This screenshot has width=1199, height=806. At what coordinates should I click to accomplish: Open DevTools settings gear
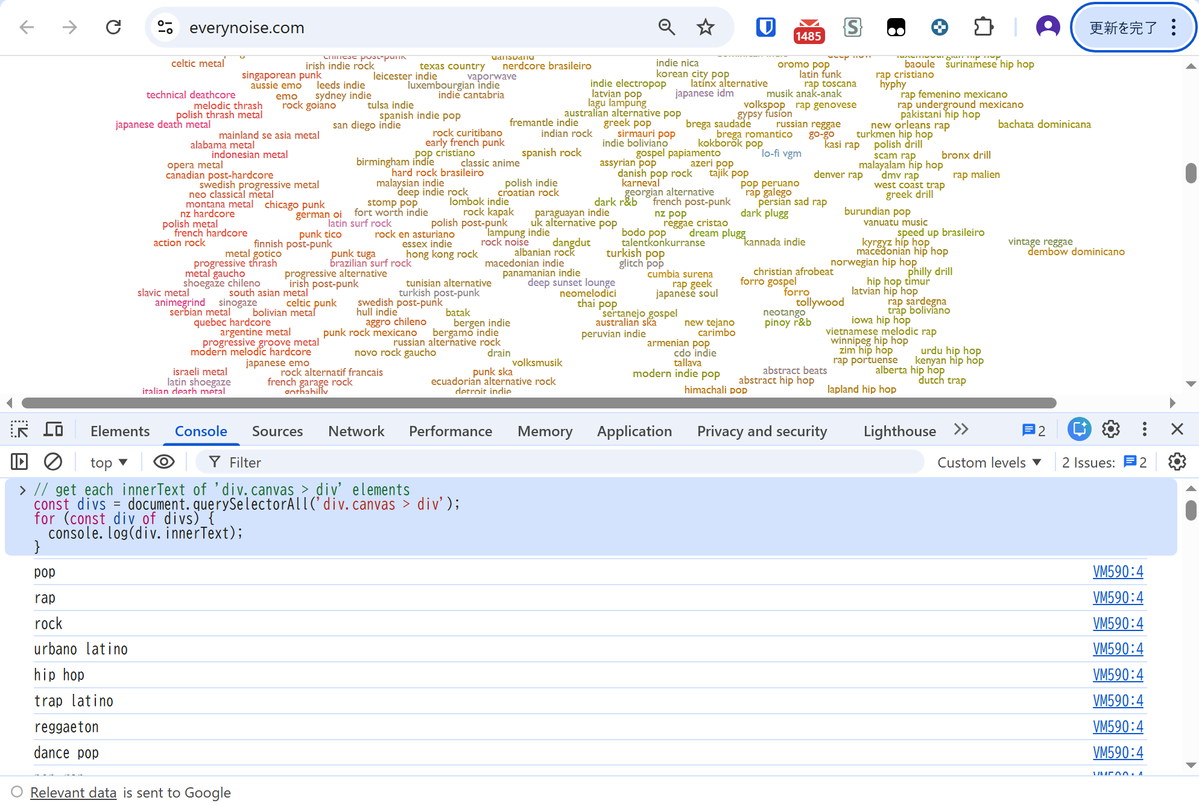pyautogui.click(x=1110, y=429)
